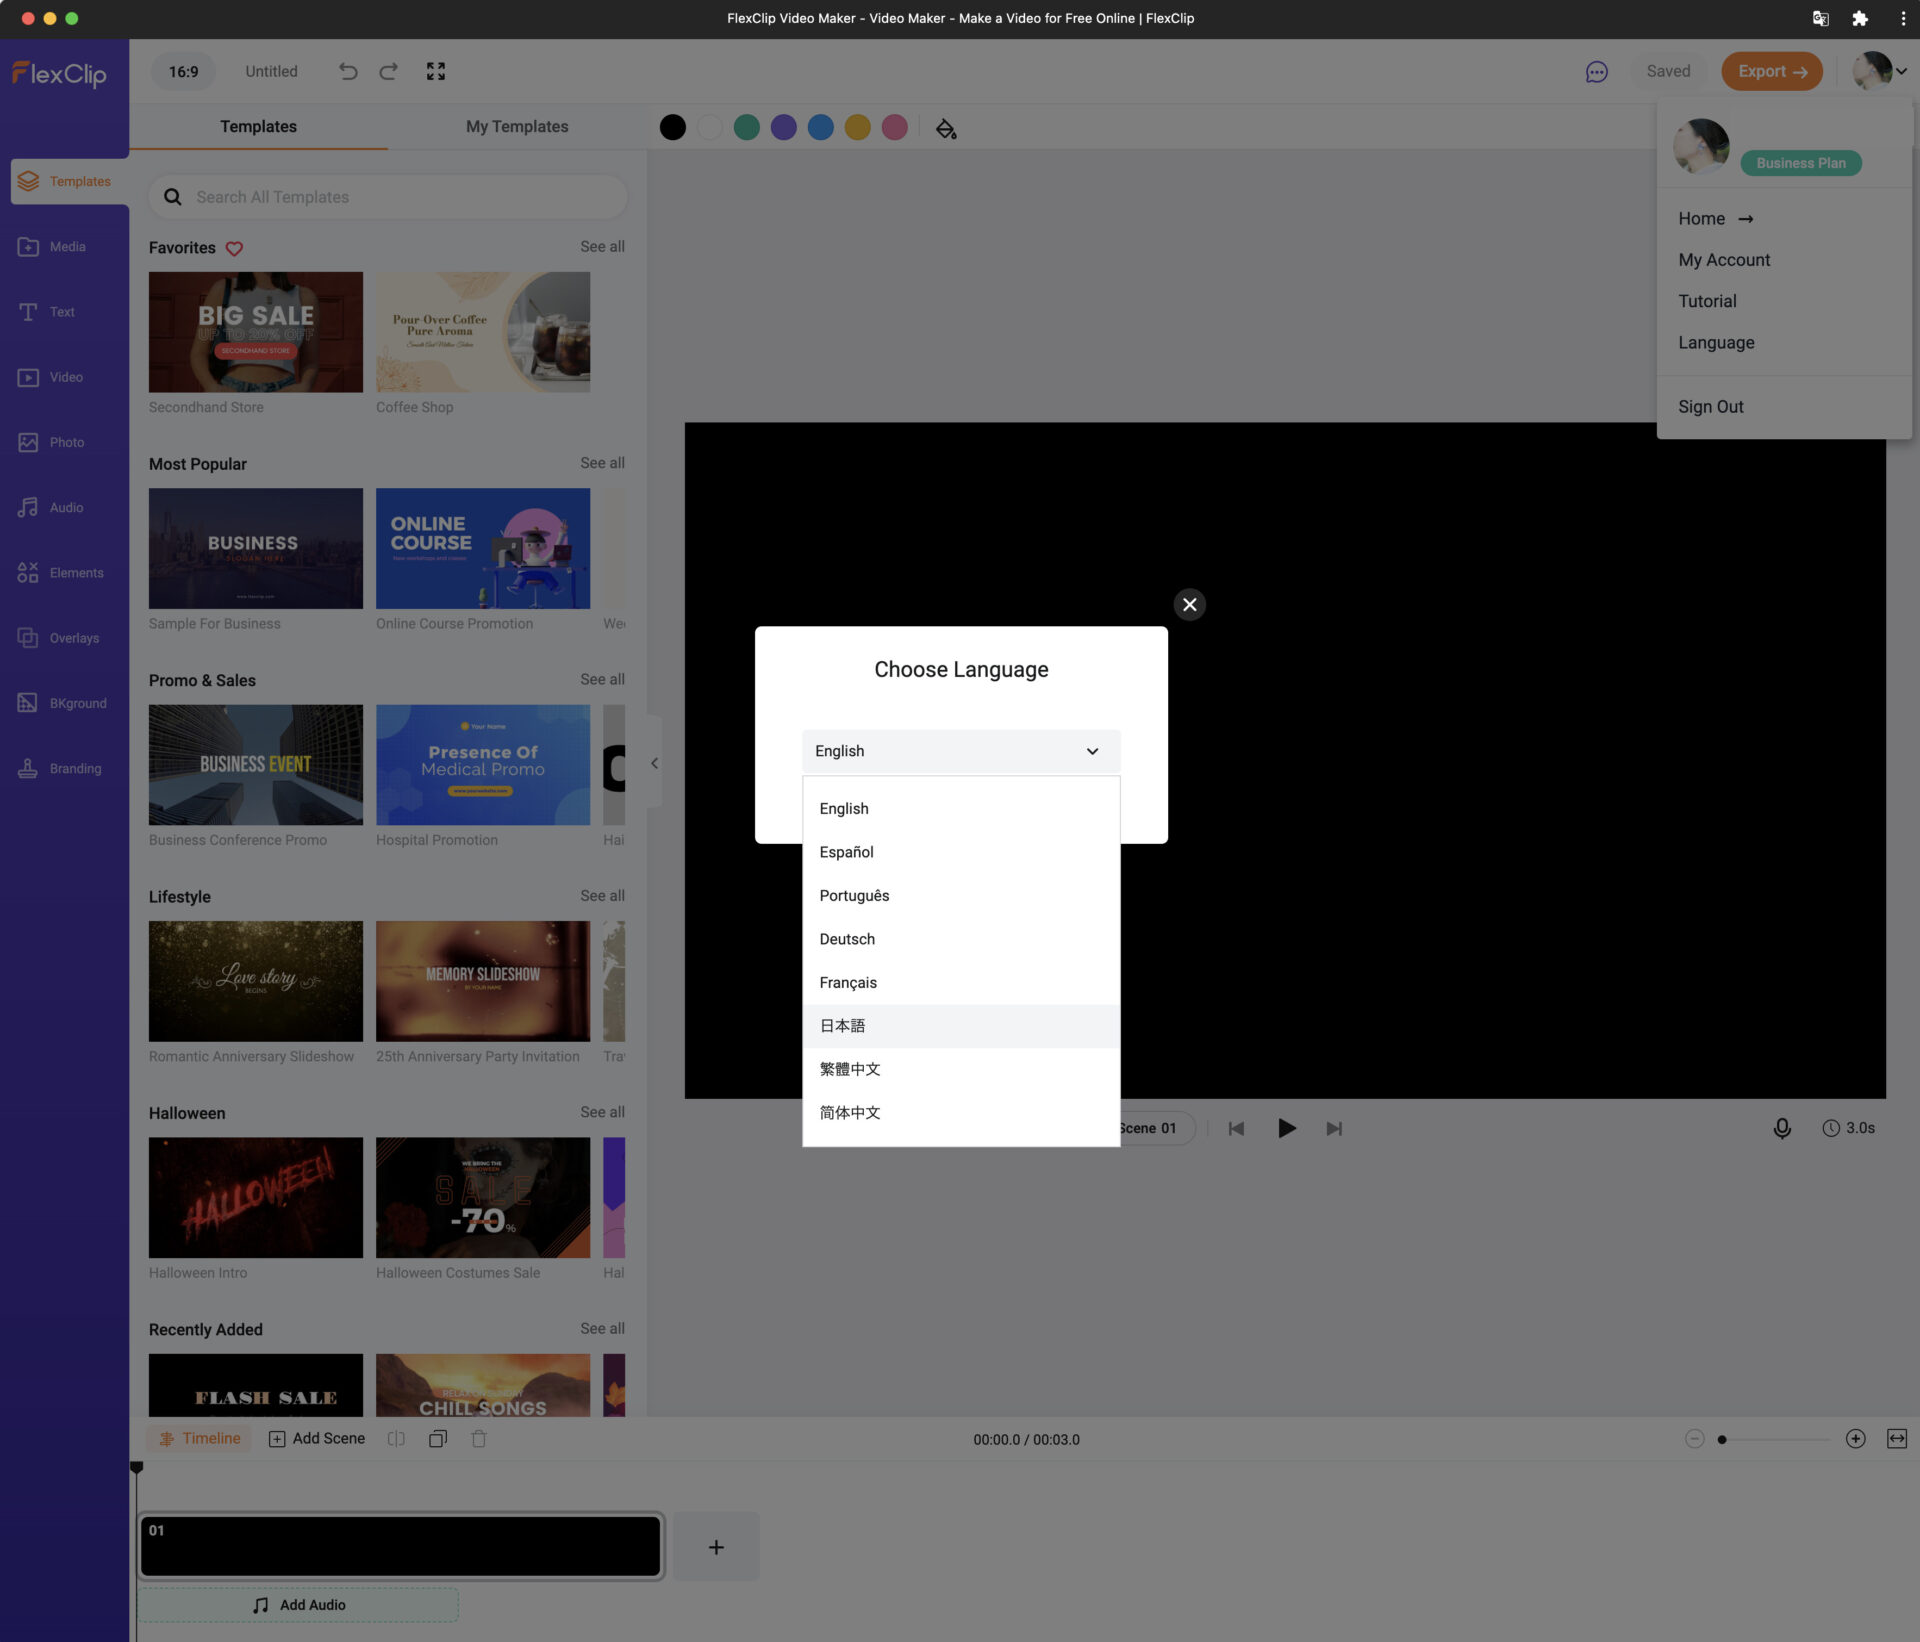Screen dimensions: 1920x1642
Task: Collapse the templates side panel
Action: [655, 763]
